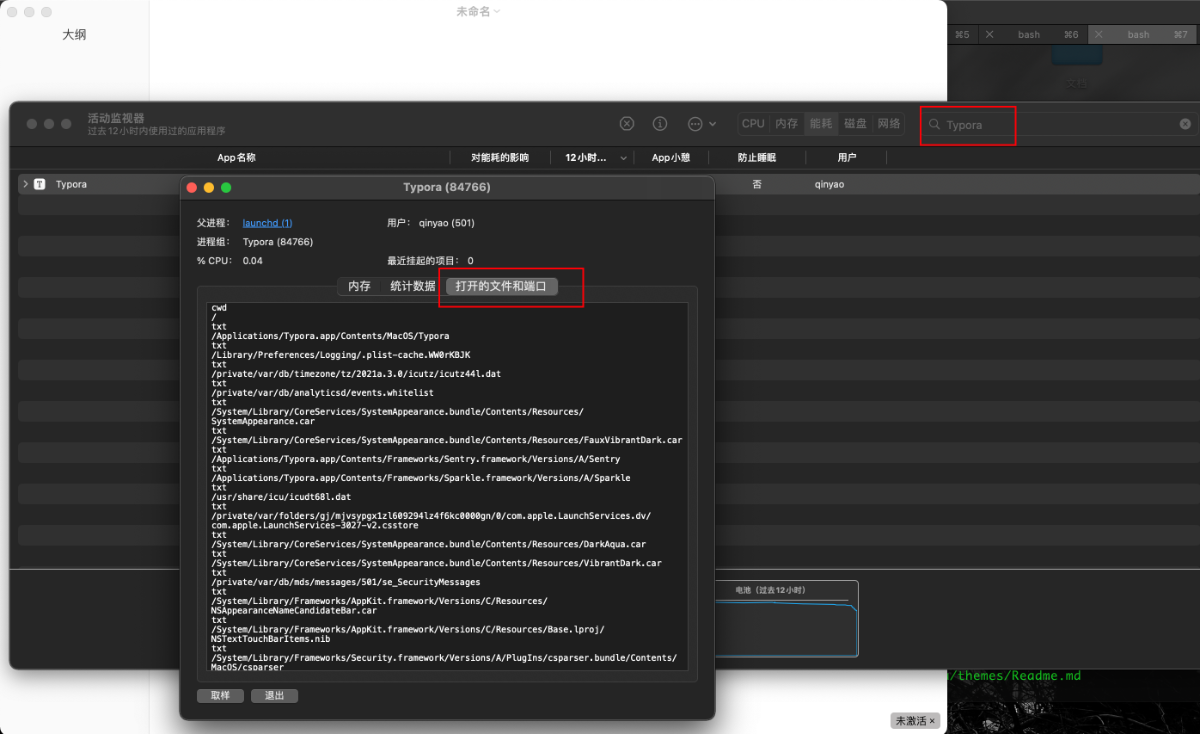The height and width of the screenshot is (734, 1200).
Task: Click the .plist-cache.WW0rKBJK path line
Action: point(340,355)
